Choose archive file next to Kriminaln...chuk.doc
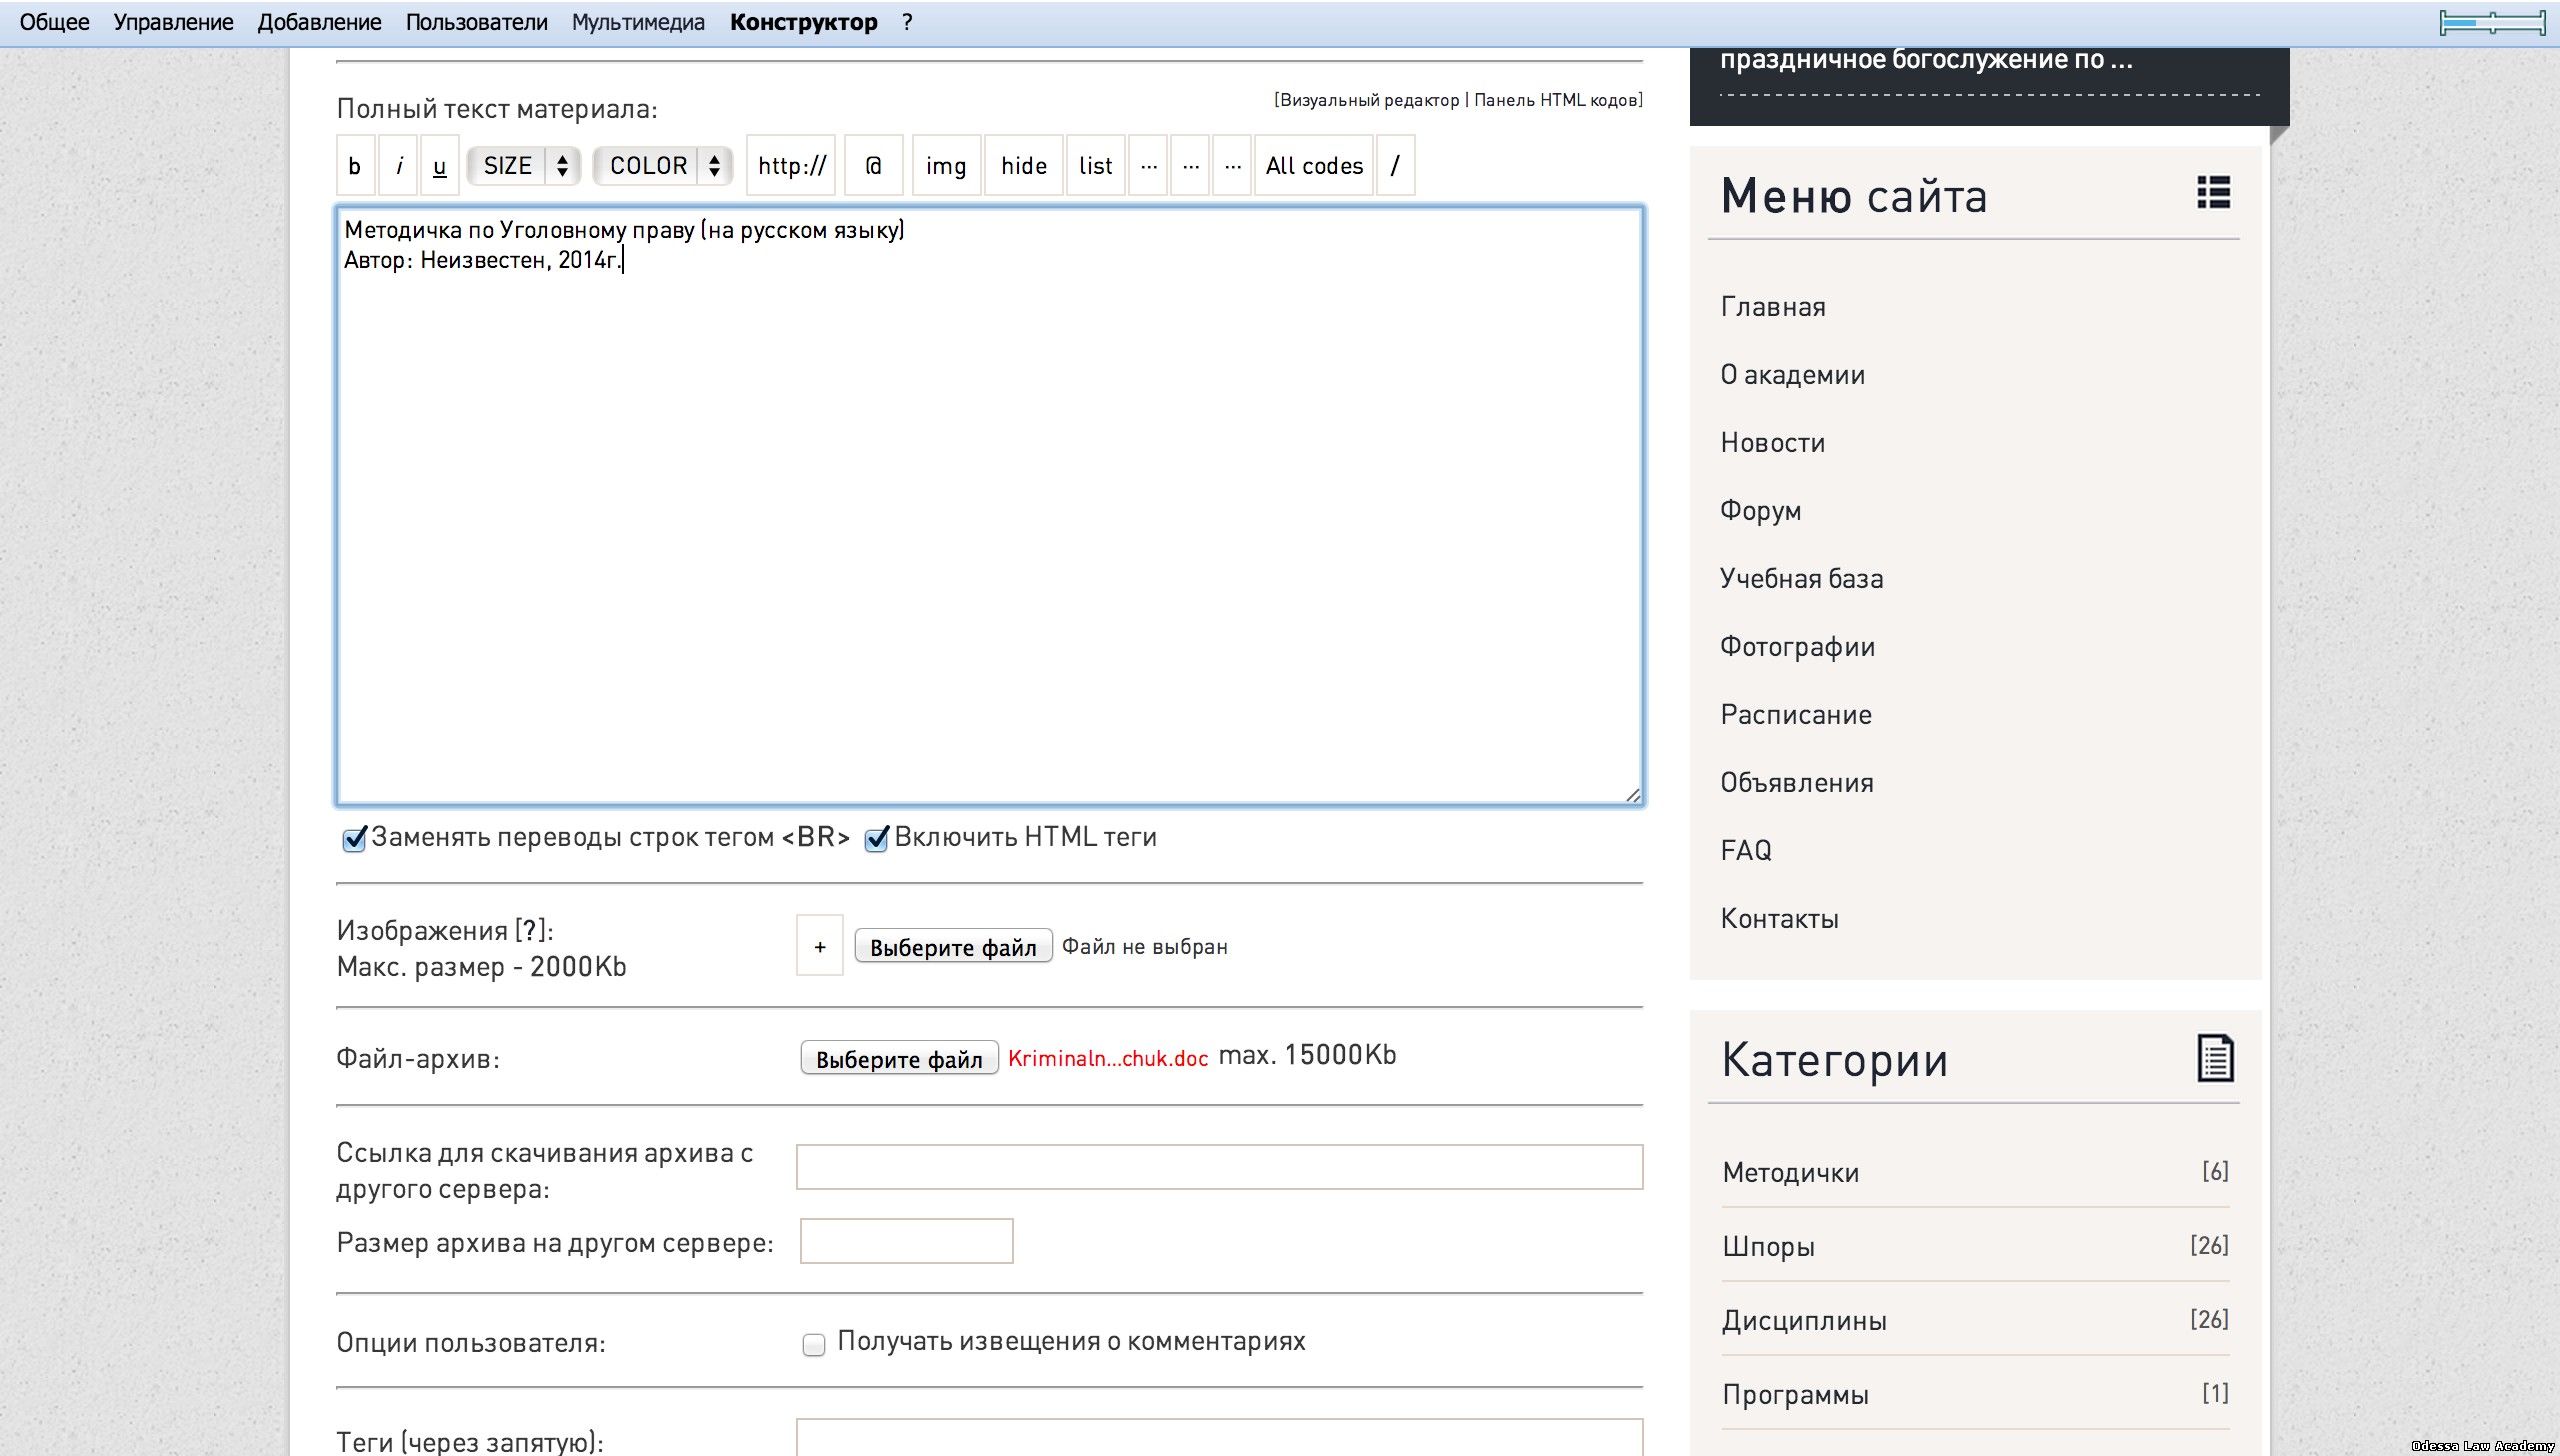 (899, 1059)
